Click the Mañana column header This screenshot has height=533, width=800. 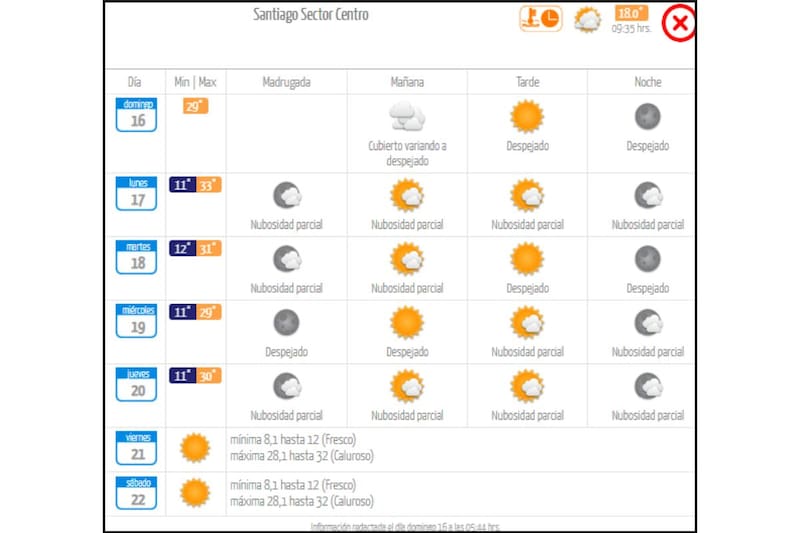pos(407,82)
